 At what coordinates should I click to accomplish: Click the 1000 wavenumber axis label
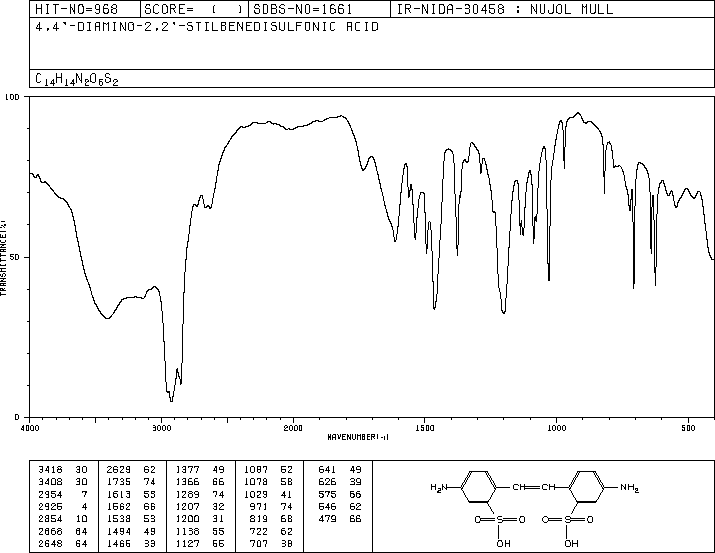point(556,428)
